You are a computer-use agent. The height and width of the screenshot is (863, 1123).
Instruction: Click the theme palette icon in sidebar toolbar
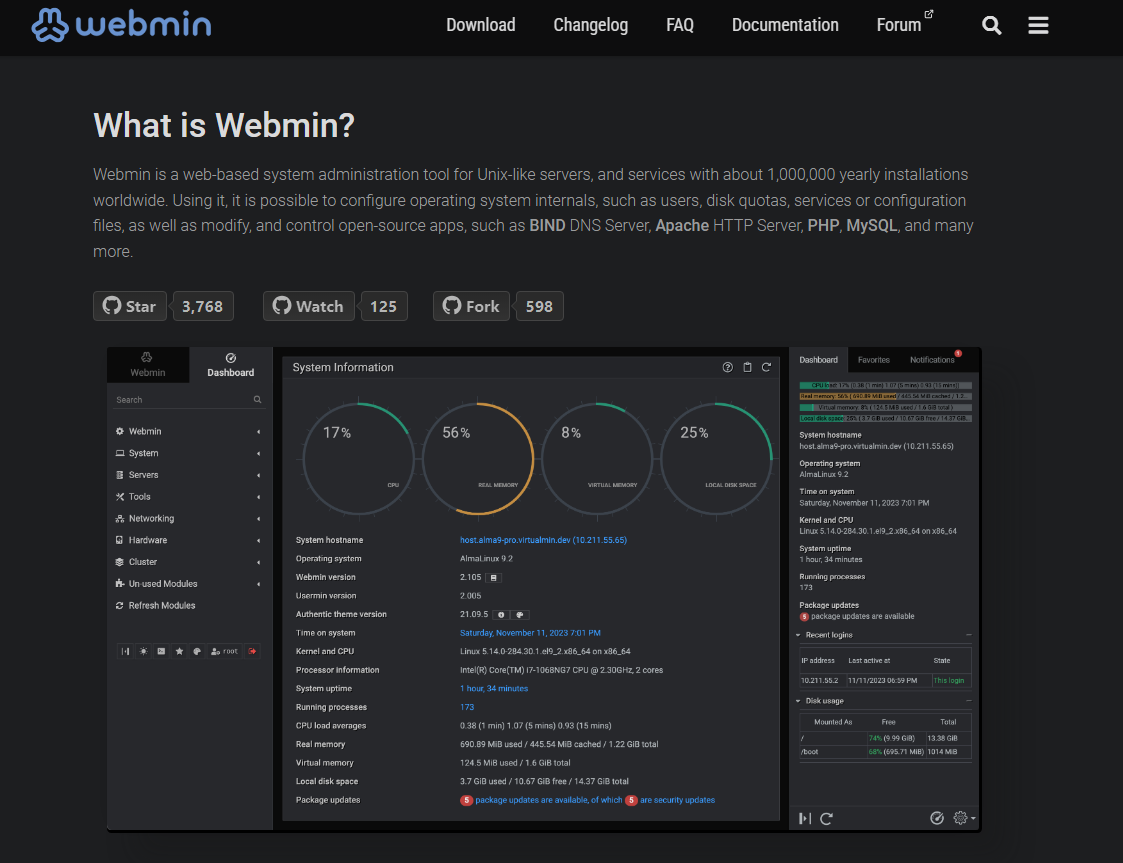(x=197, y=652)
